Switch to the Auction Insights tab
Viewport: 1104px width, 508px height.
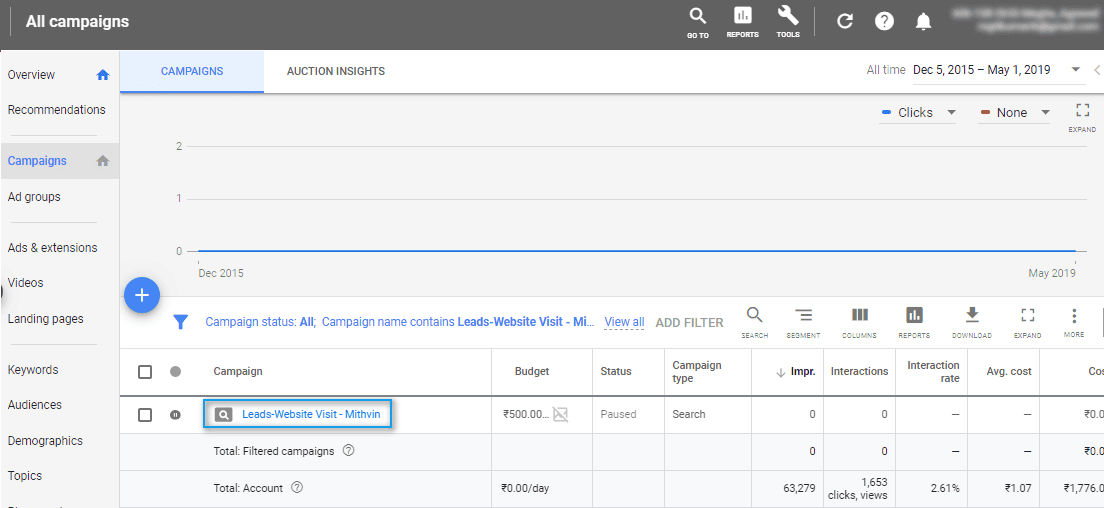tap(336, 72)
